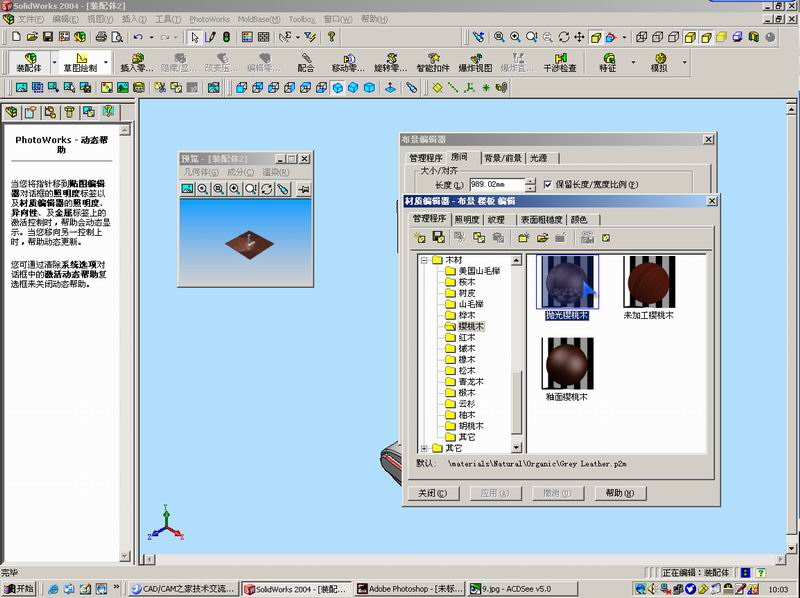The width and height of the screenshot is (800, 598).
Task: Open Print Preview from the standard toolbar
Action: pos(117,37)
